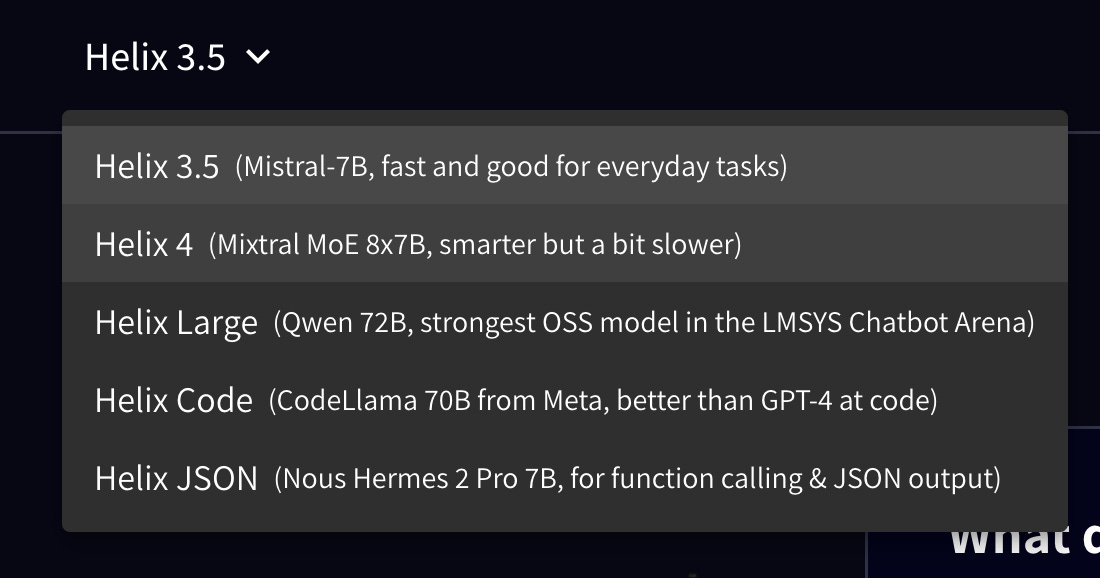The height and width of the screenshot is (578, 1100).
Task: Choose Helix JSON for function calling
Action: tap(545, 478)
